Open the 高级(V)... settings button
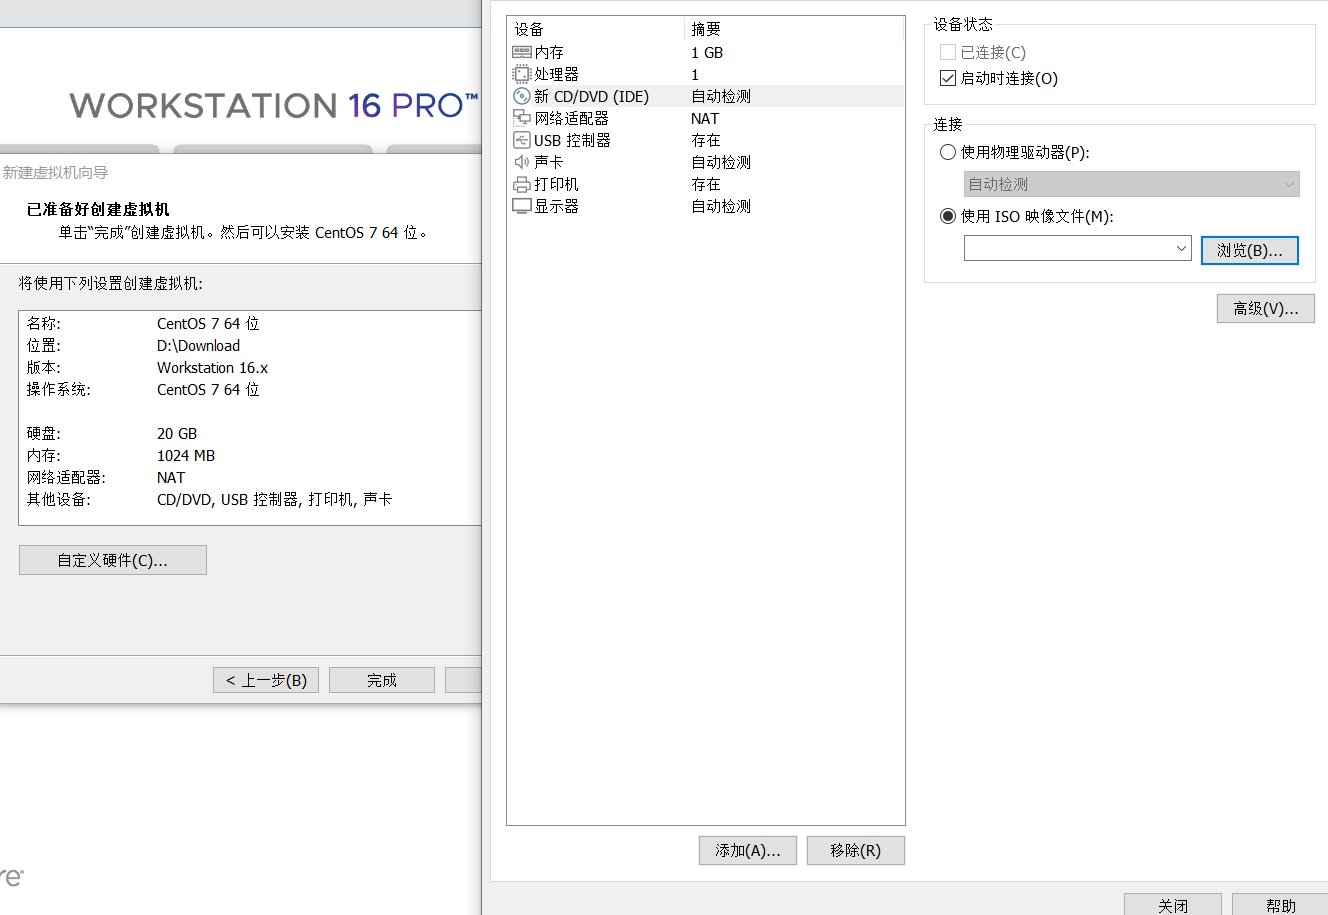Screen dimensions: 1328x915 (1266, 309)
